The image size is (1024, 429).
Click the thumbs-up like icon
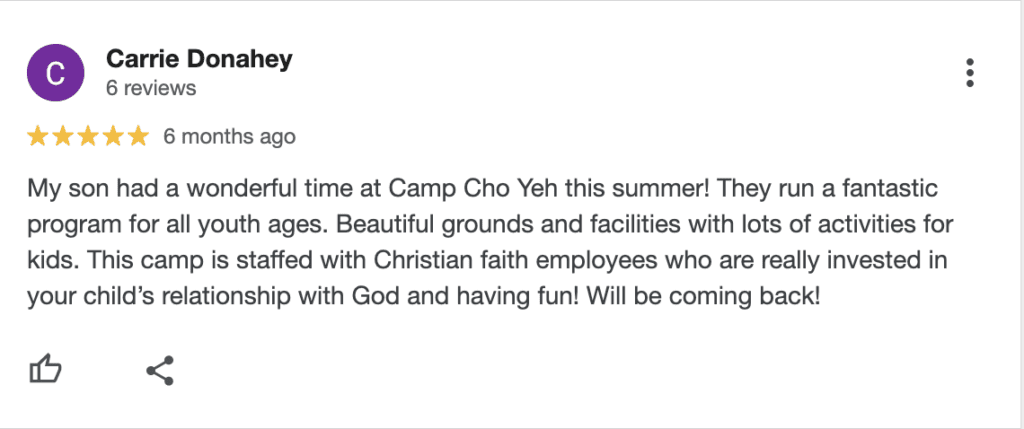45,371
